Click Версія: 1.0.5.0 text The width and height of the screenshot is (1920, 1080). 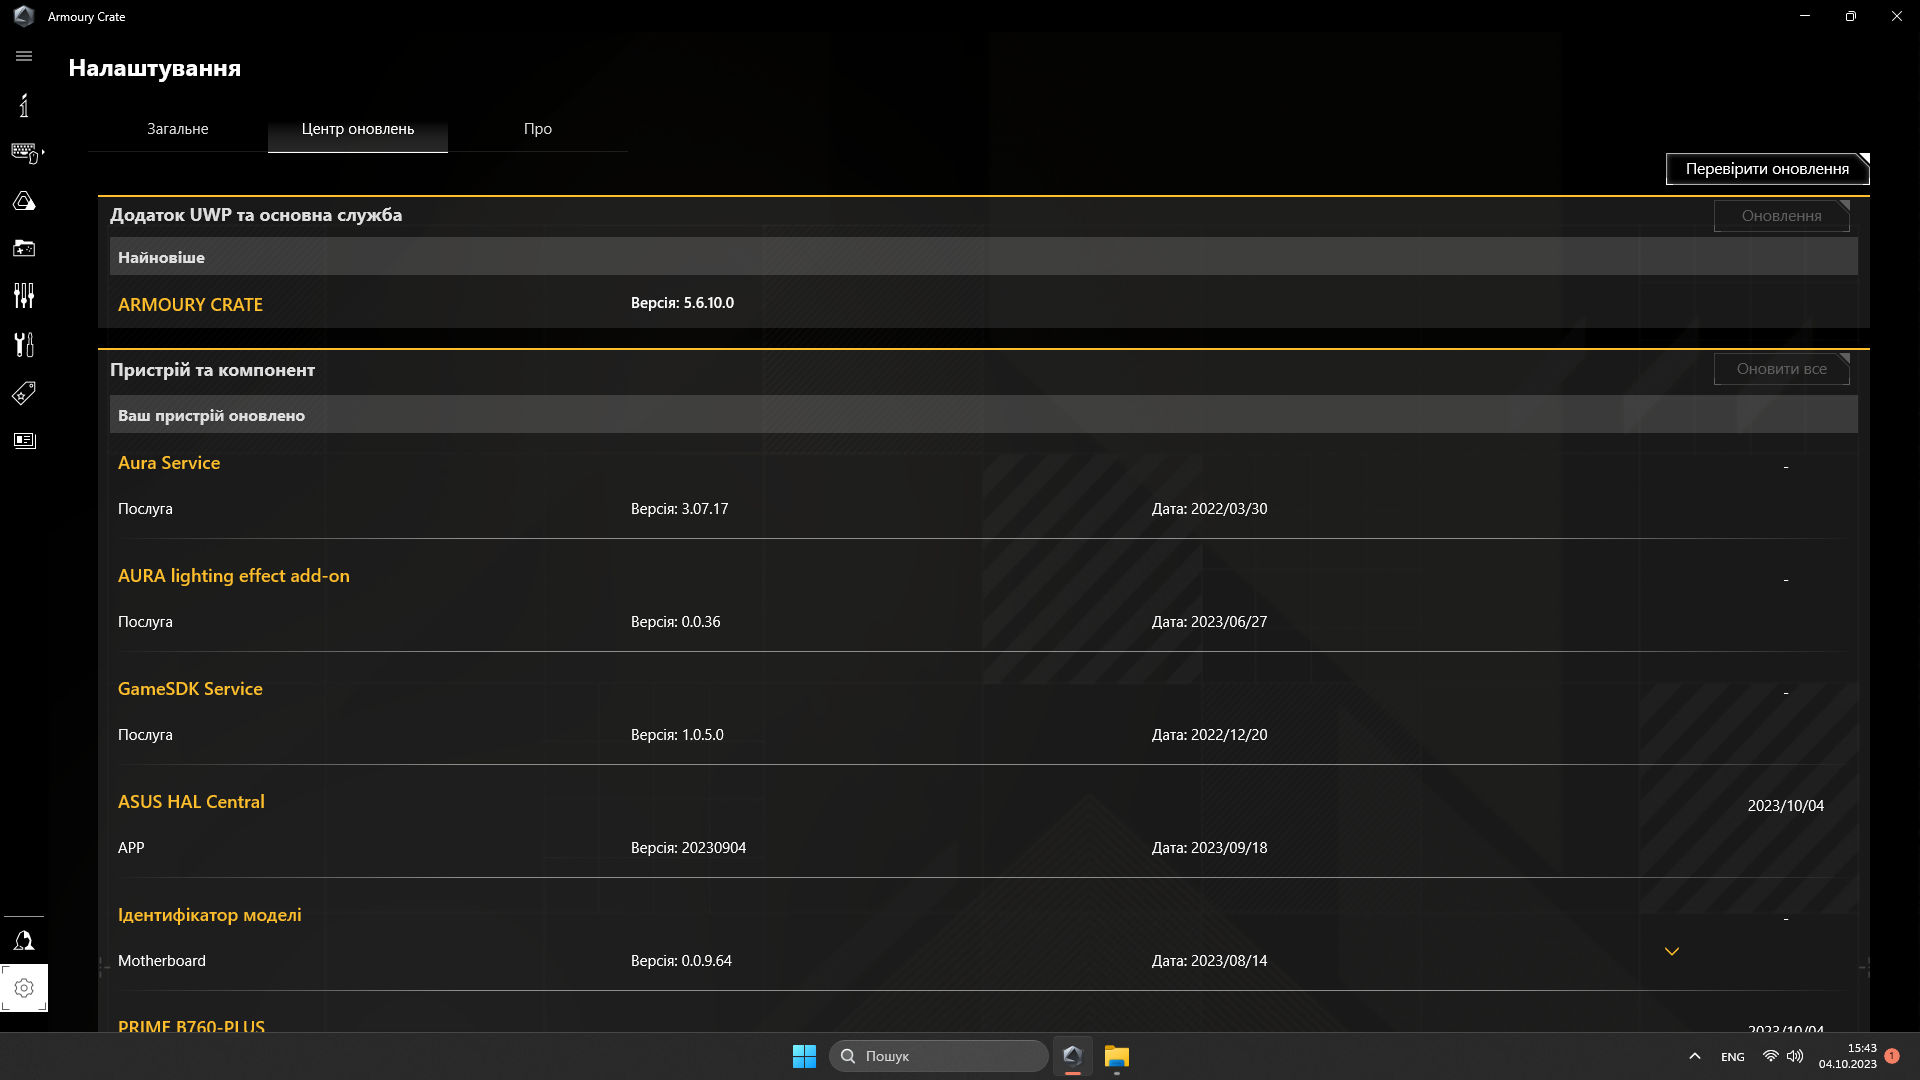(x=677, y=735)
